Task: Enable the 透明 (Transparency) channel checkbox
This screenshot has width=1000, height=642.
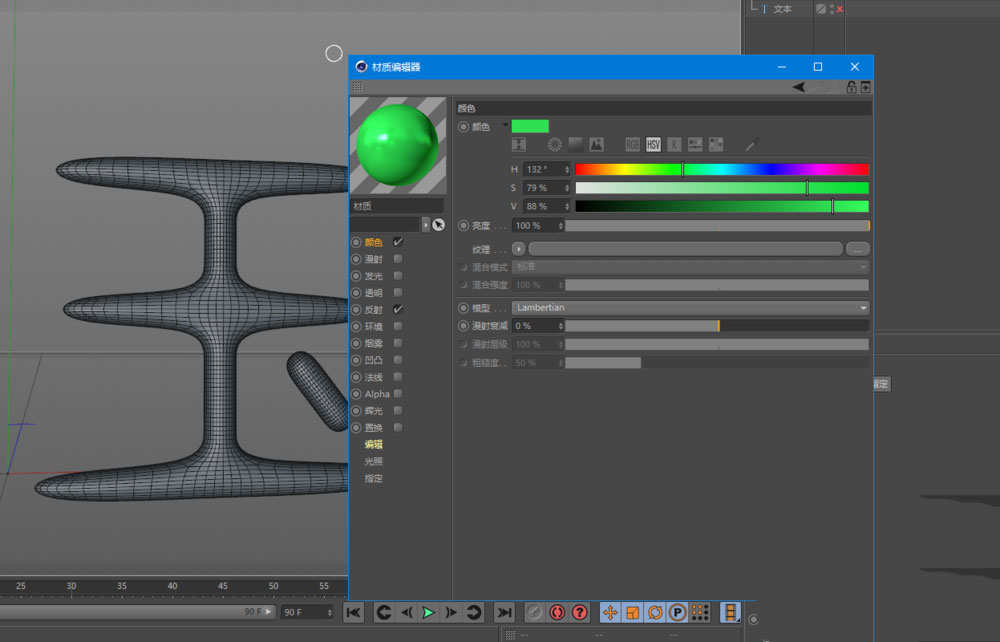Action: (398, 293)
